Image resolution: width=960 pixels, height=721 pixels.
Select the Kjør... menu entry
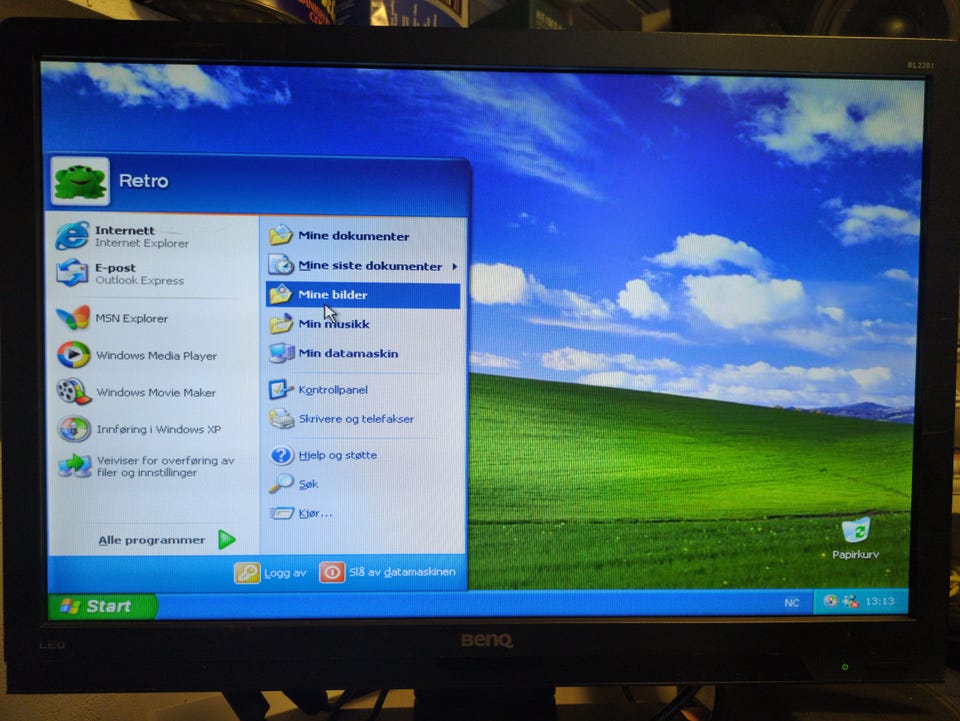364,514
